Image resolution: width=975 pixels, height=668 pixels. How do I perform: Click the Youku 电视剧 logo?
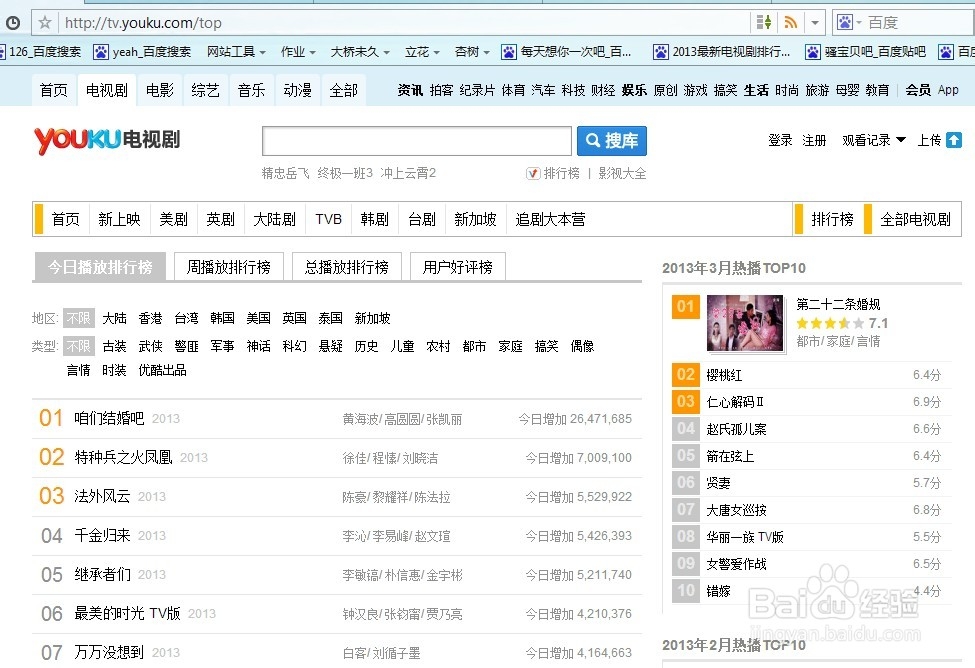107,140
